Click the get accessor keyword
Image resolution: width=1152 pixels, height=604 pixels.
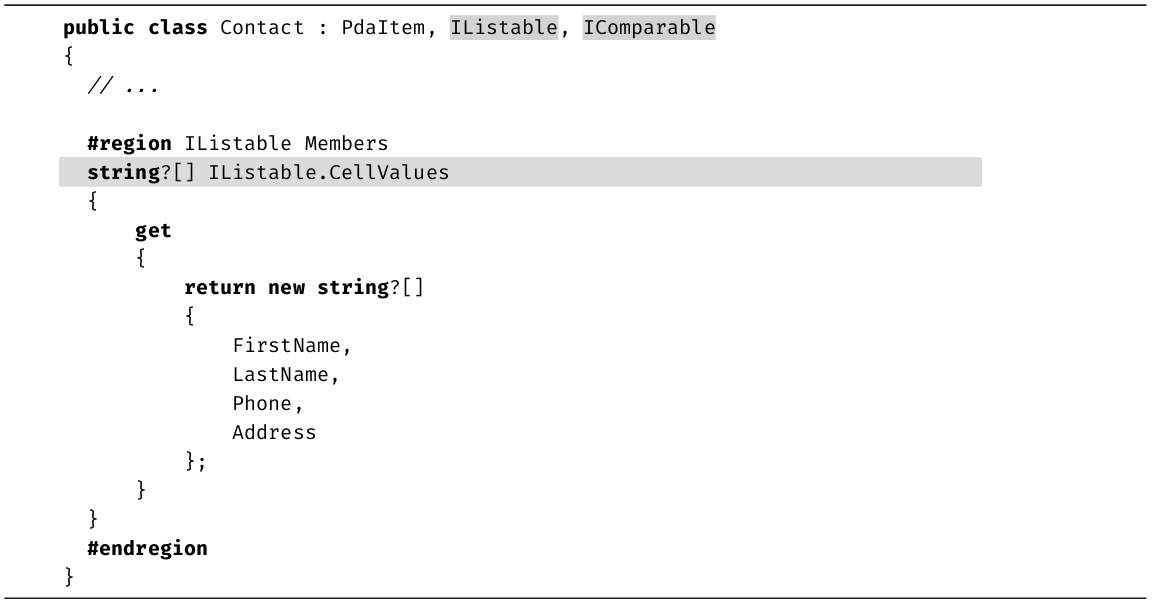point(153,231)
